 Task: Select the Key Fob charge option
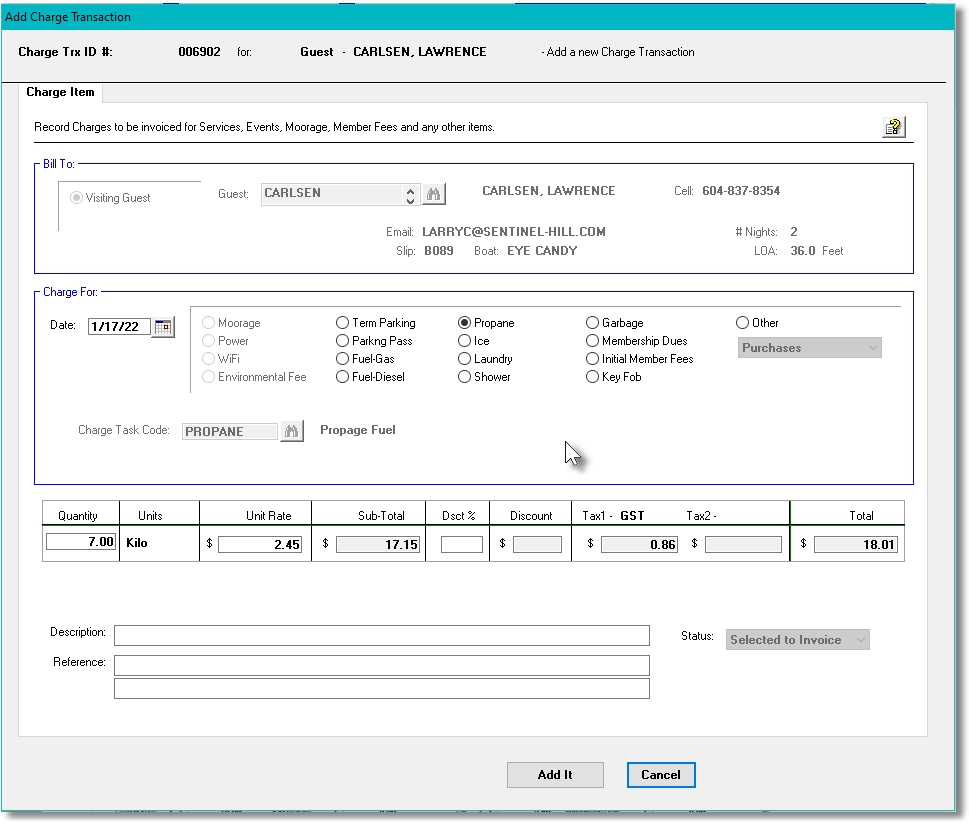click(x=592, y=377)
